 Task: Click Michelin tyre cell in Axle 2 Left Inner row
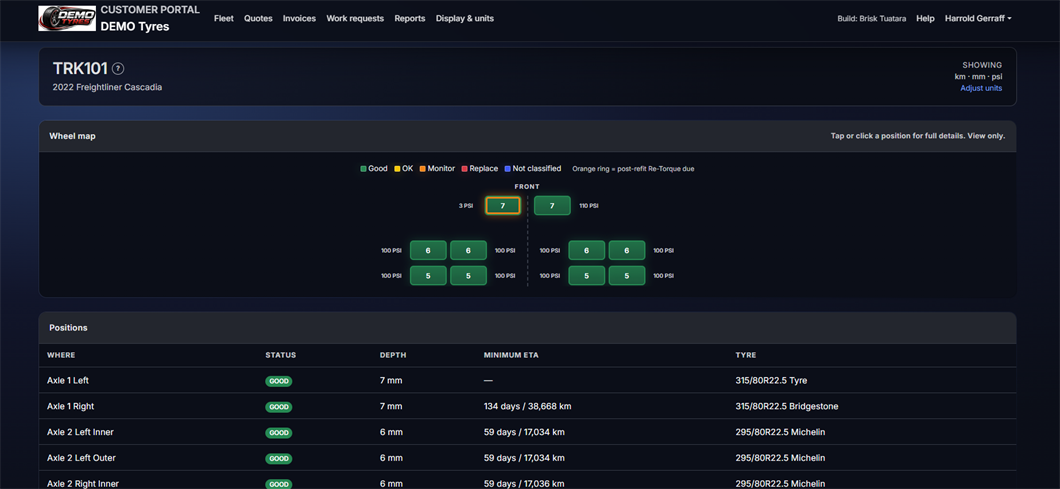point(780,432)
